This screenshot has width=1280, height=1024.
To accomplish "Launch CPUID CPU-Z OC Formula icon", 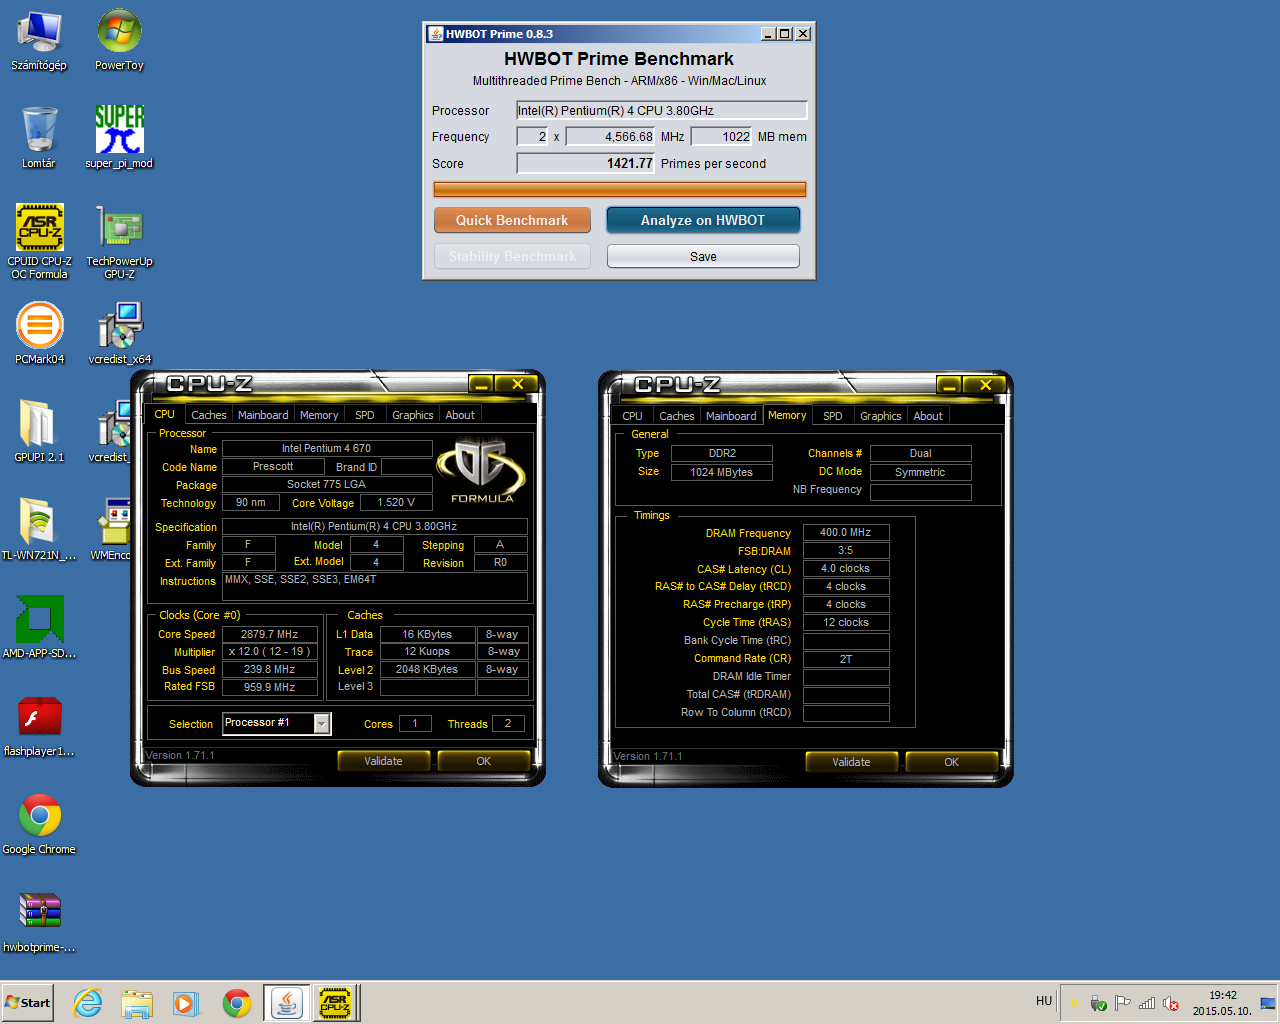I will coord(39,241).
